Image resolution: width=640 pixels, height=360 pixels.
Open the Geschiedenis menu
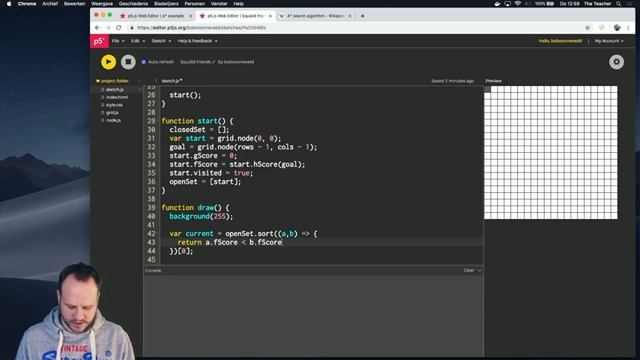click(x=133, y=4)
